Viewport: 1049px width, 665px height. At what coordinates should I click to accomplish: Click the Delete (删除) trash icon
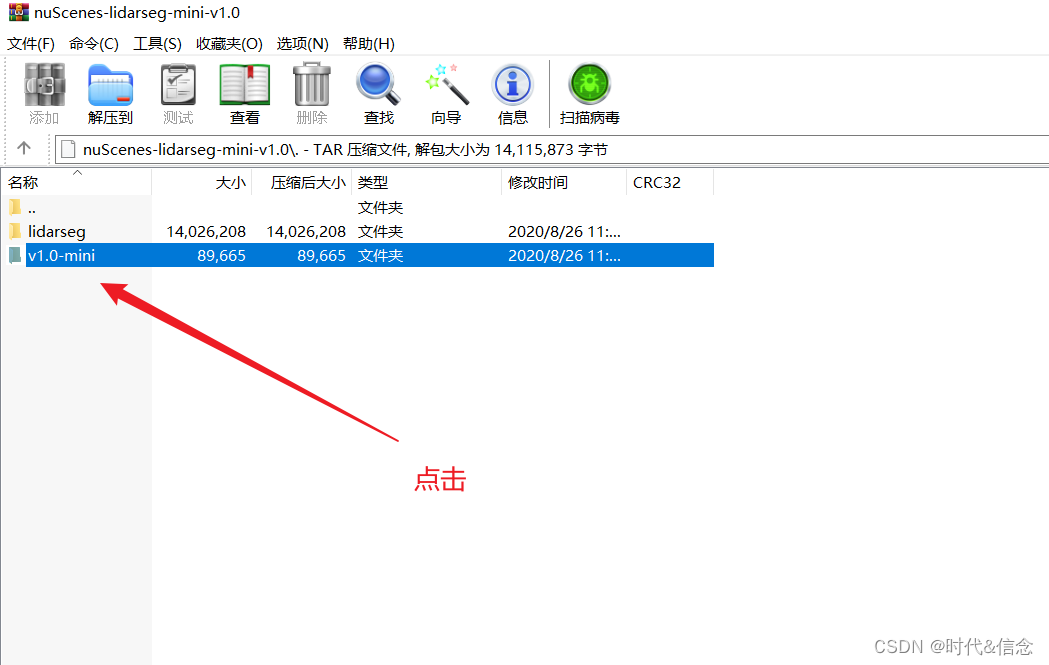312,84
